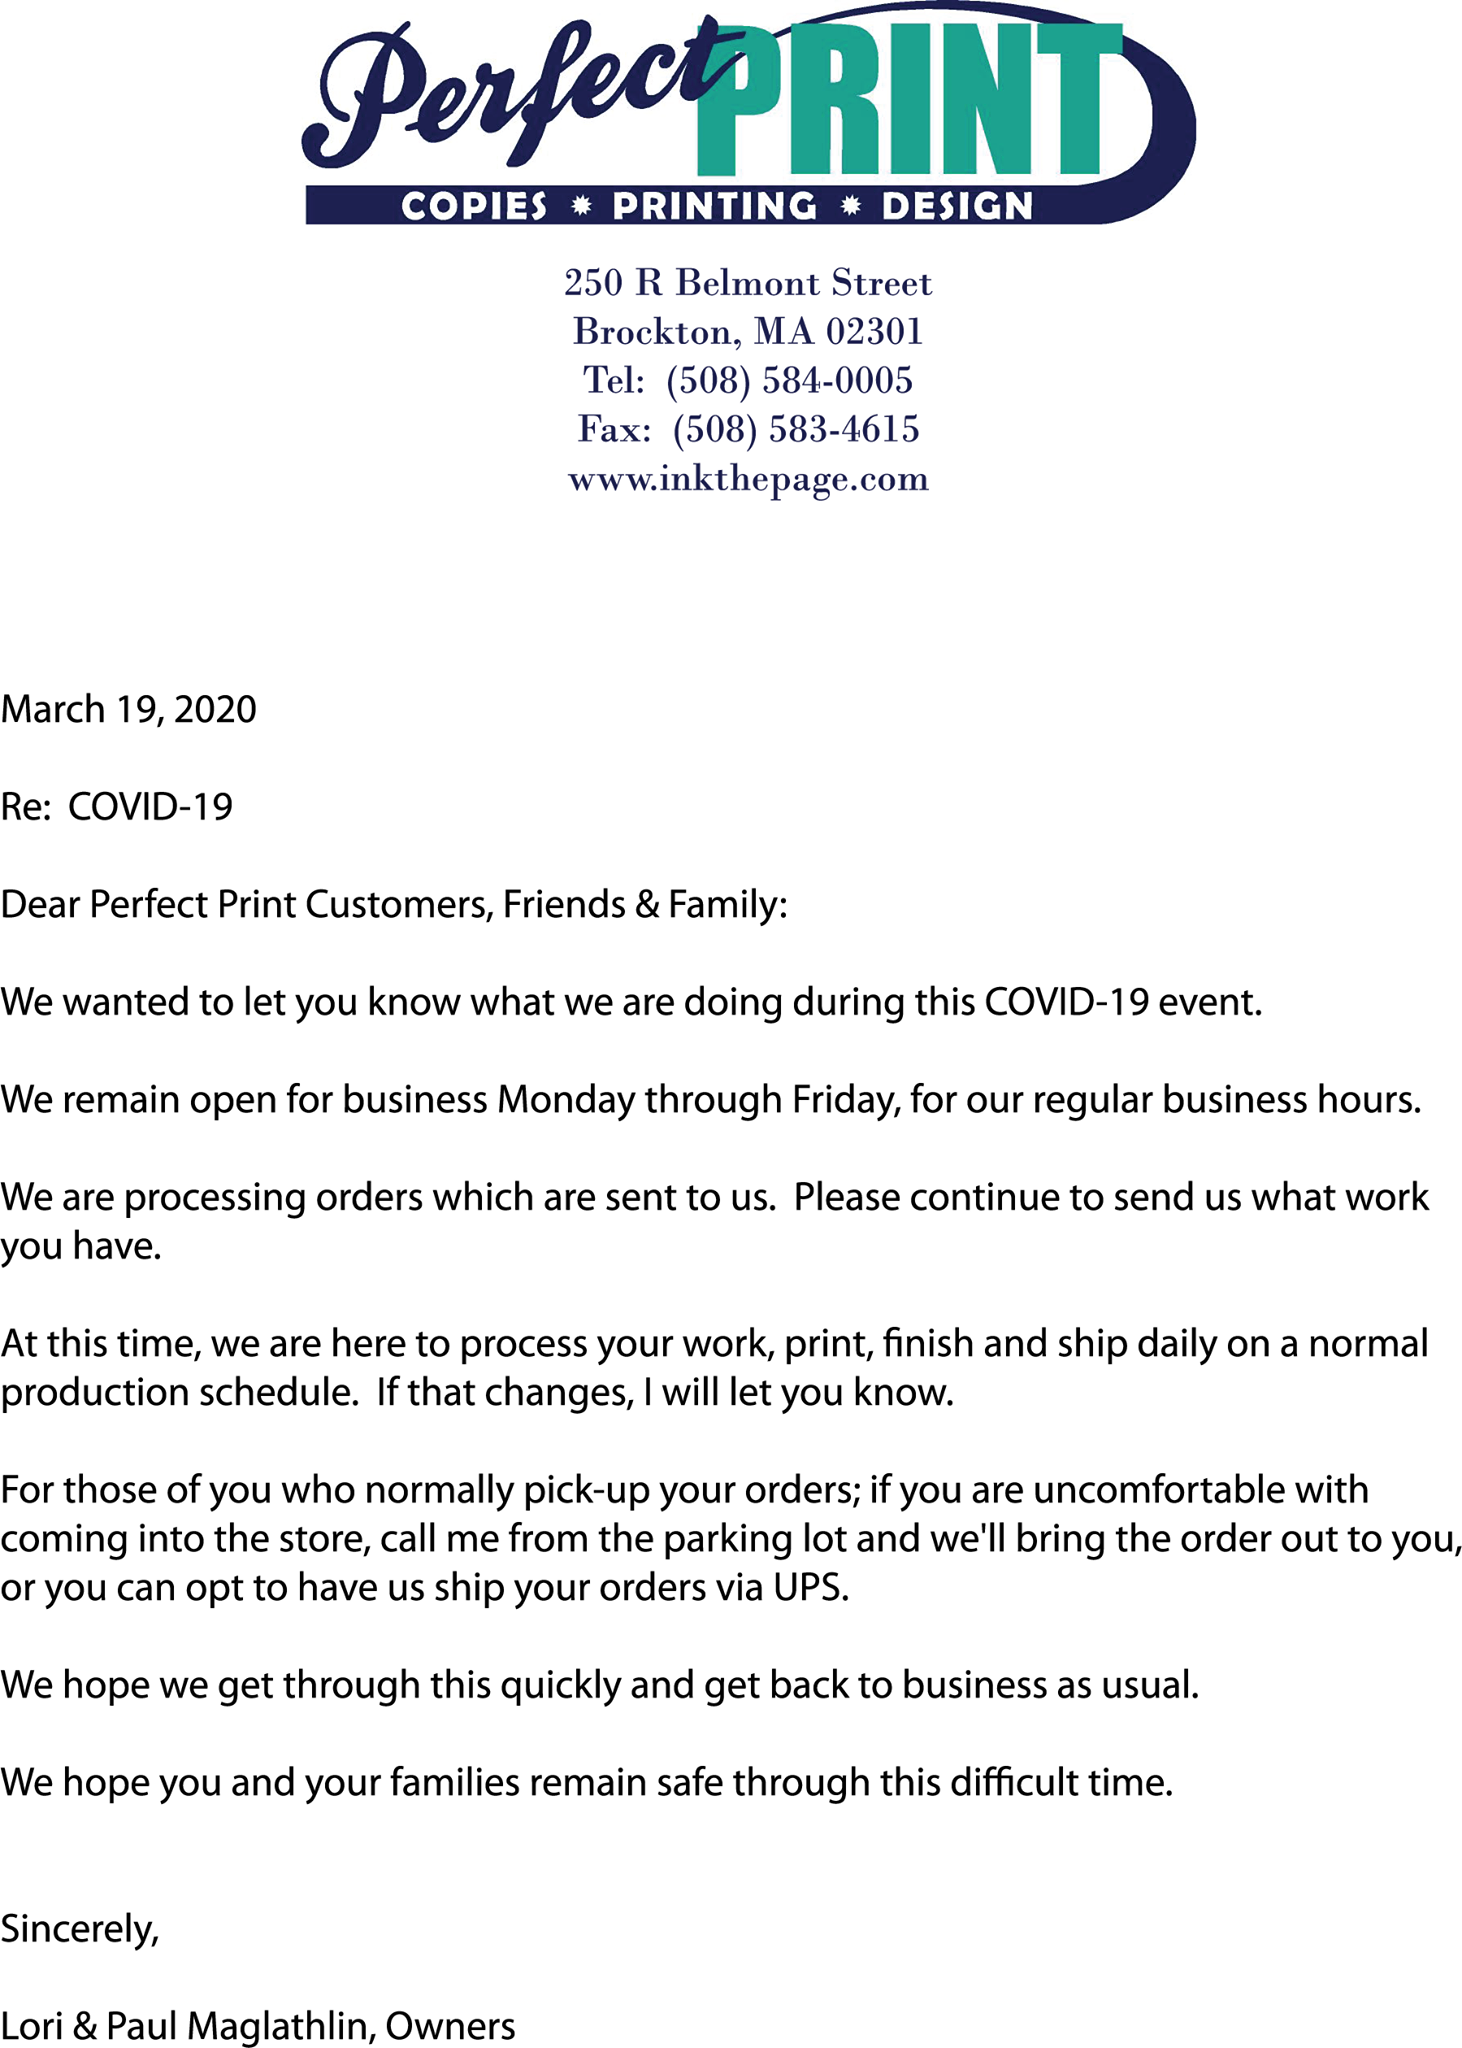1462x2048 pixels.
Task: Click the cursive Perfect script in logo
Action: click(520, 95)
